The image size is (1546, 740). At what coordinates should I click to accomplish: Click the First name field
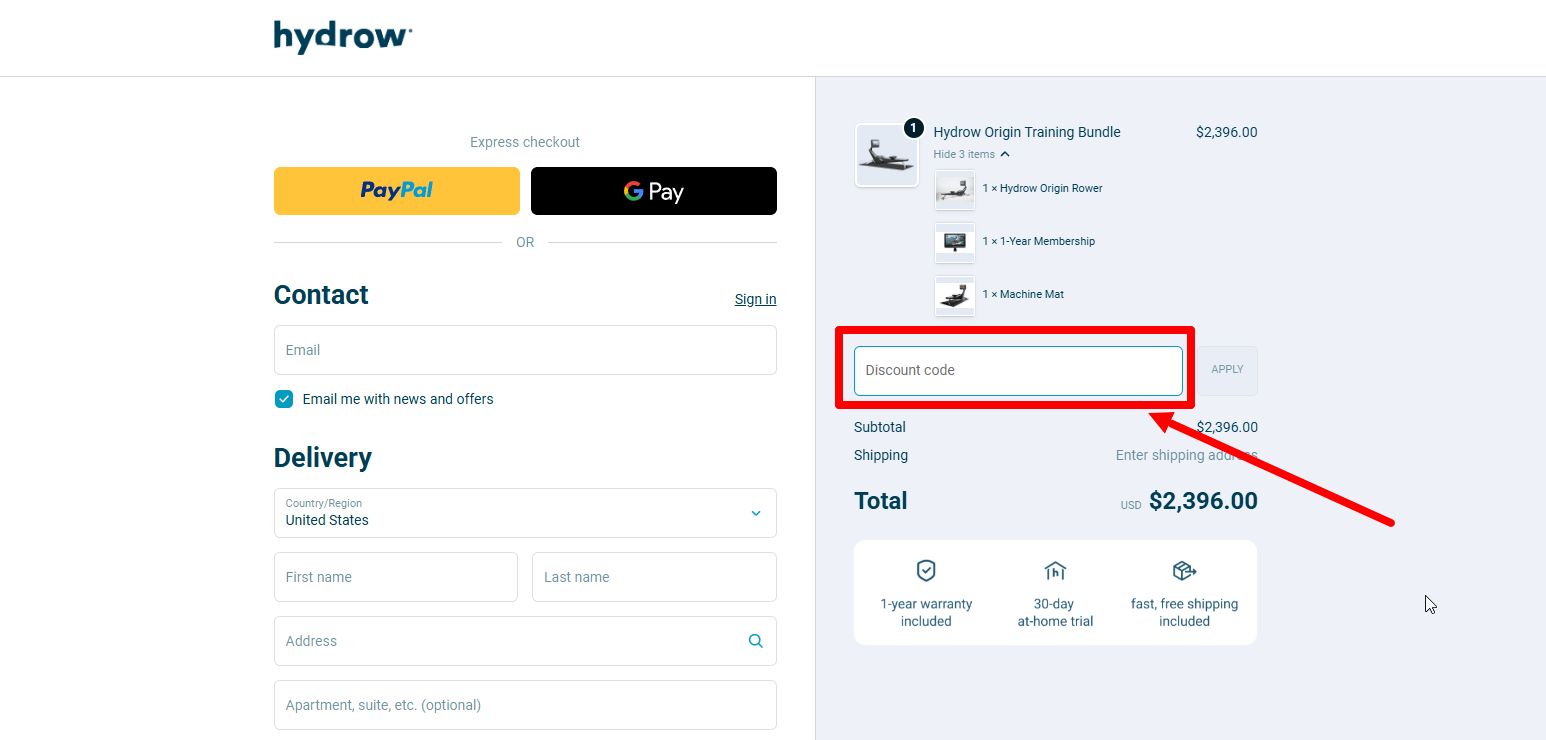point(396,577)
